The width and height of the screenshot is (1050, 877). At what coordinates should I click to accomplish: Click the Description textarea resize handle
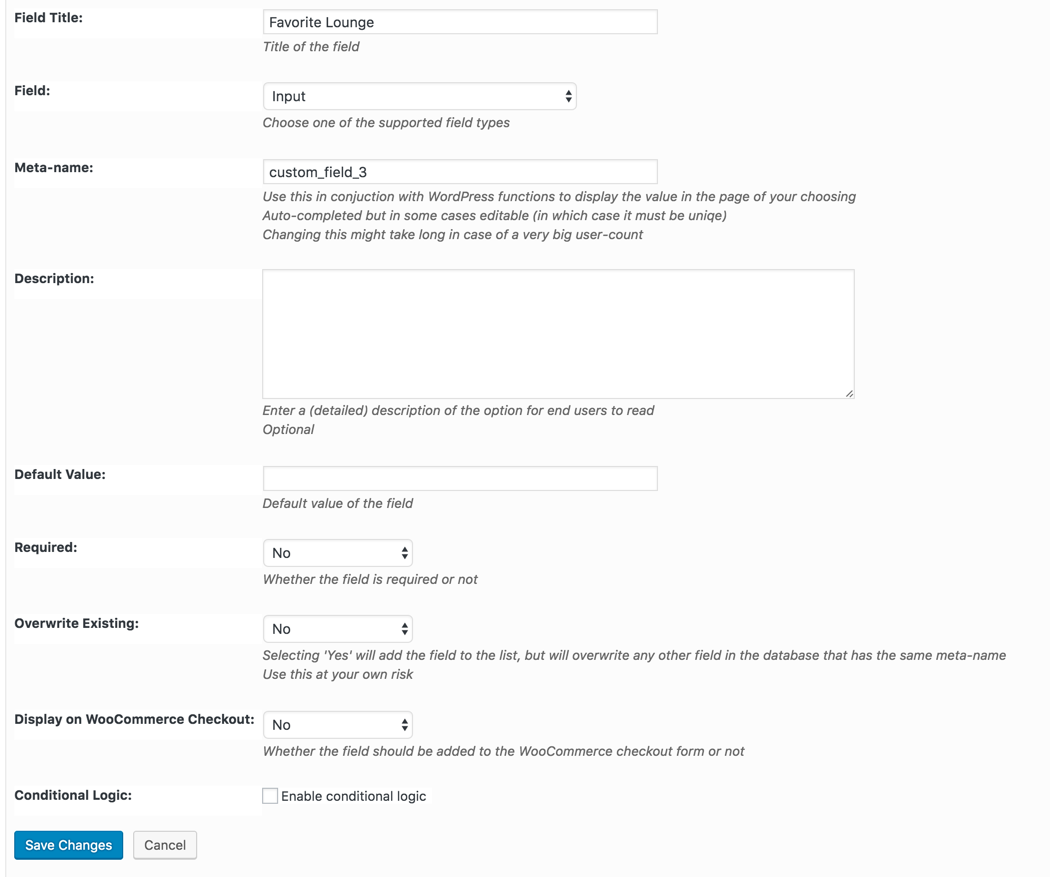point(849,393)
